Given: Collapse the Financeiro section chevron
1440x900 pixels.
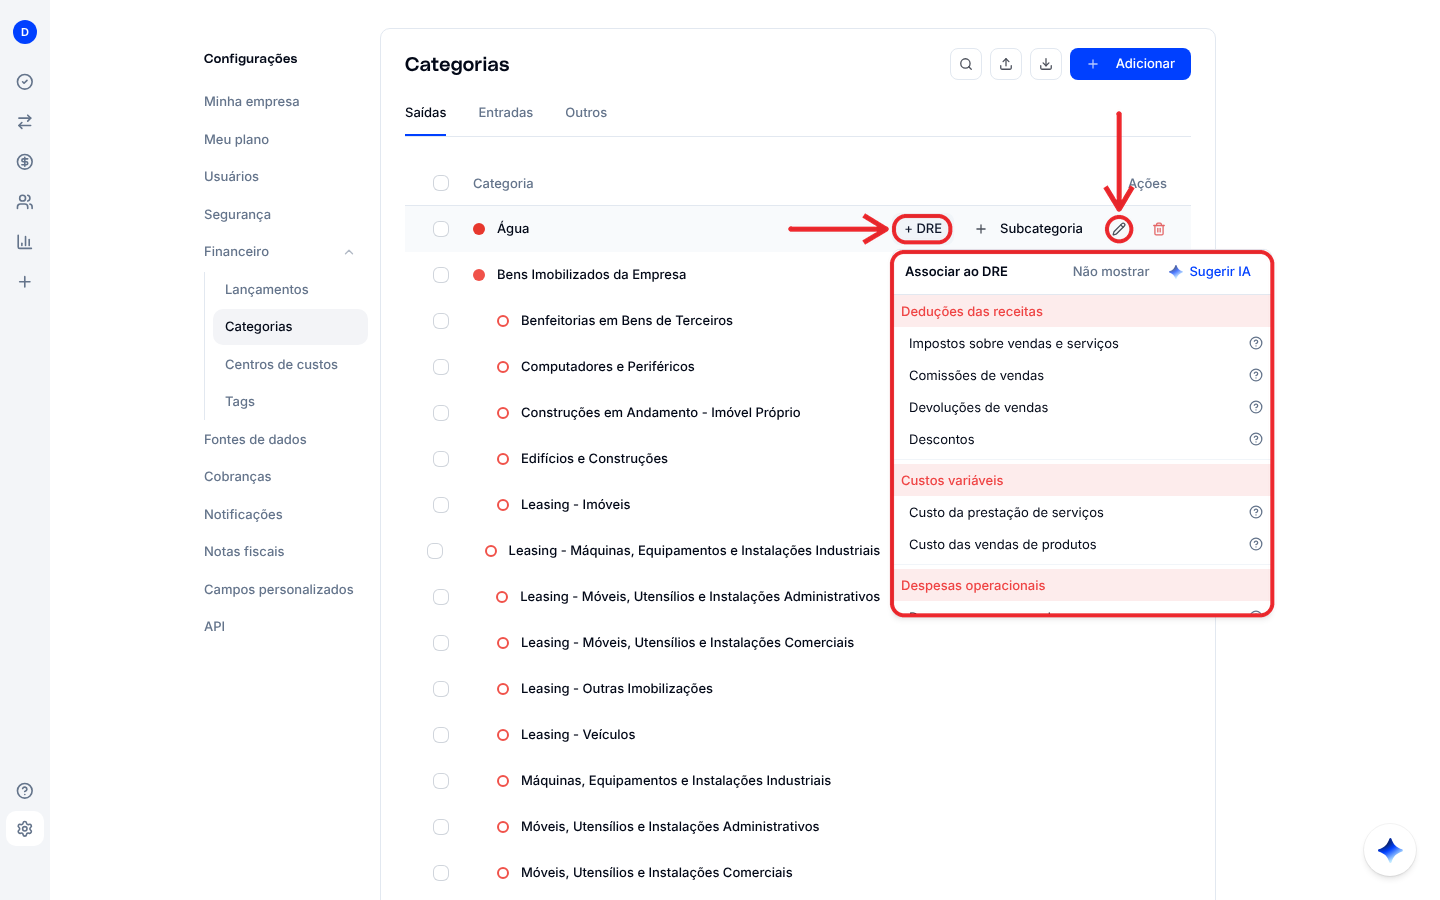Looking at the screenshot, I should pyautogui.click(x=349, y=252).
